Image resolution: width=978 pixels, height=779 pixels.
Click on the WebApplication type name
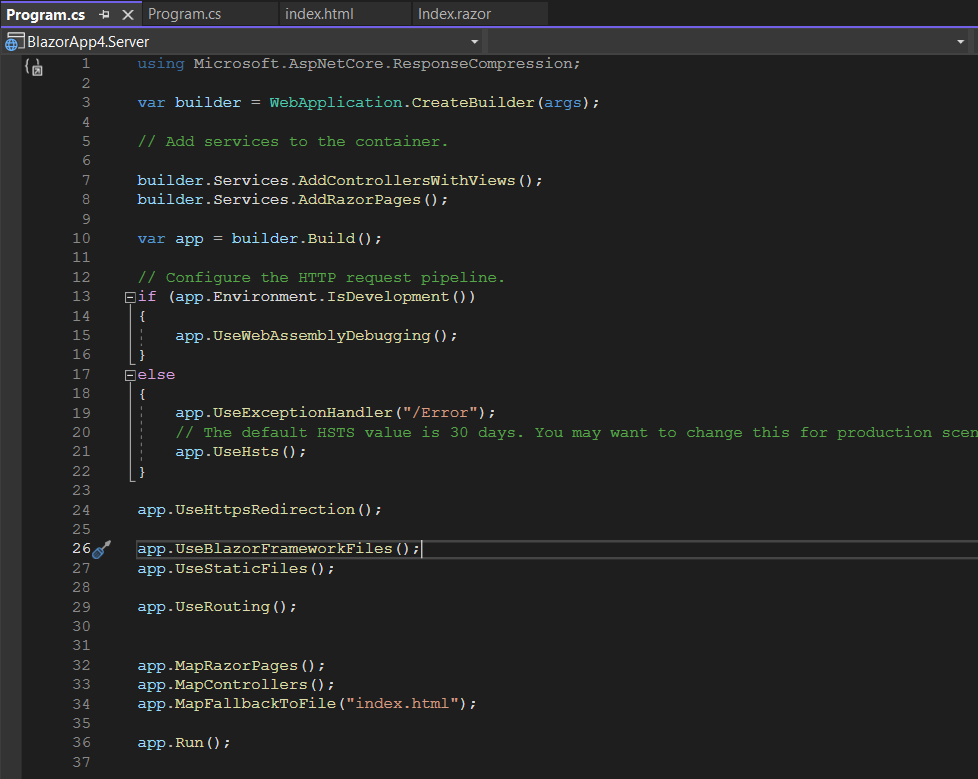click(336, 102)
